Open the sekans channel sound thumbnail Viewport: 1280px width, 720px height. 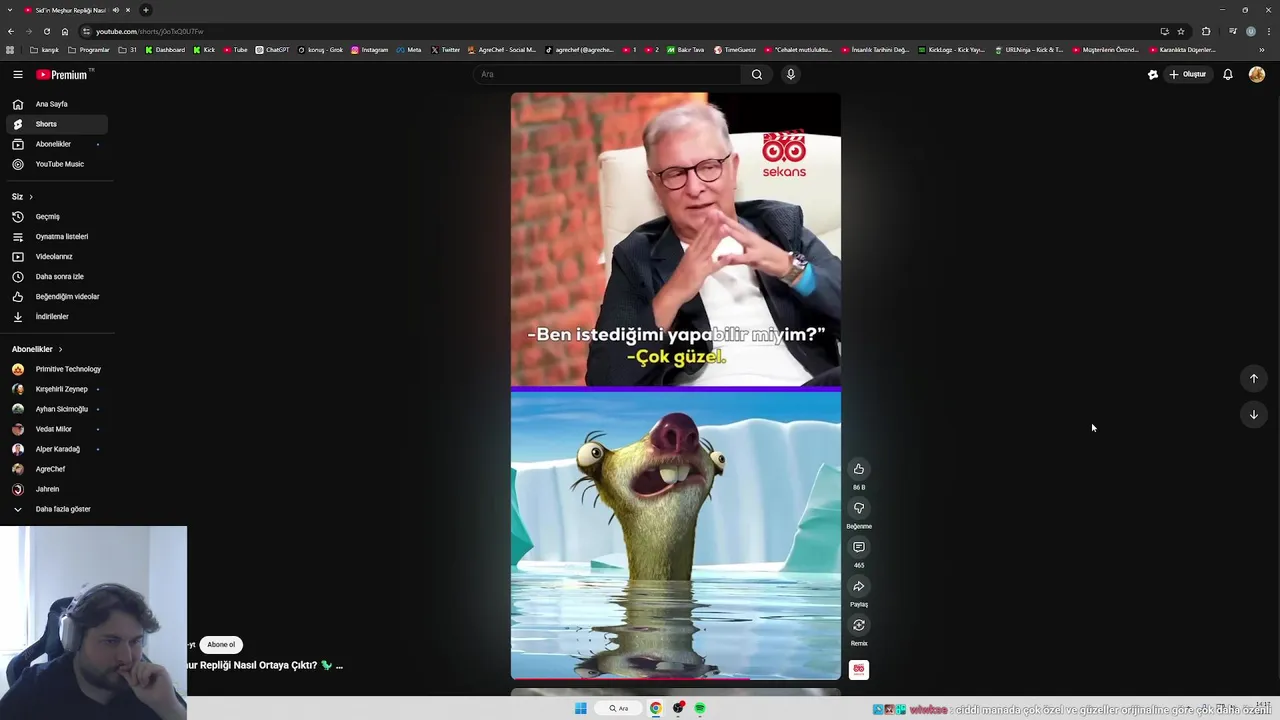click(x=859, y=669)
